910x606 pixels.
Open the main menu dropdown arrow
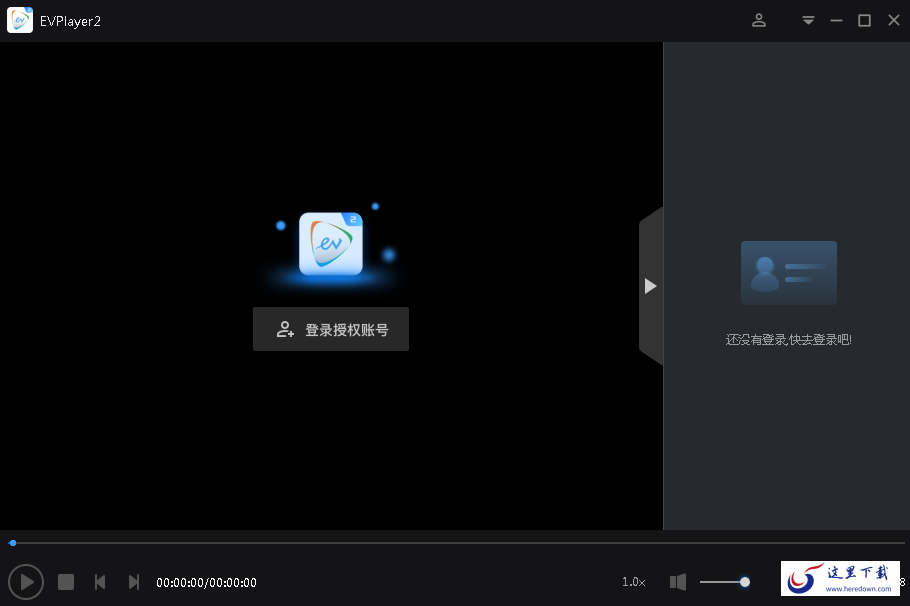click(808, 21)
